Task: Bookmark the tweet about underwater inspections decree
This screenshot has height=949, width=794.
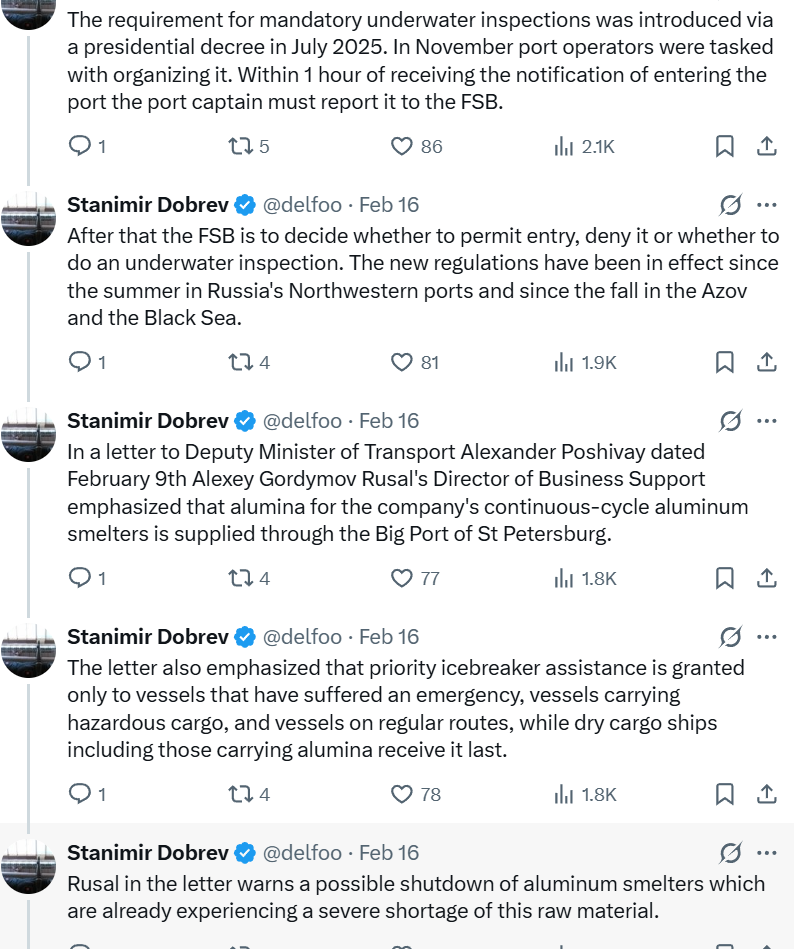Action: pyautogui.click(x=725, y=147)
